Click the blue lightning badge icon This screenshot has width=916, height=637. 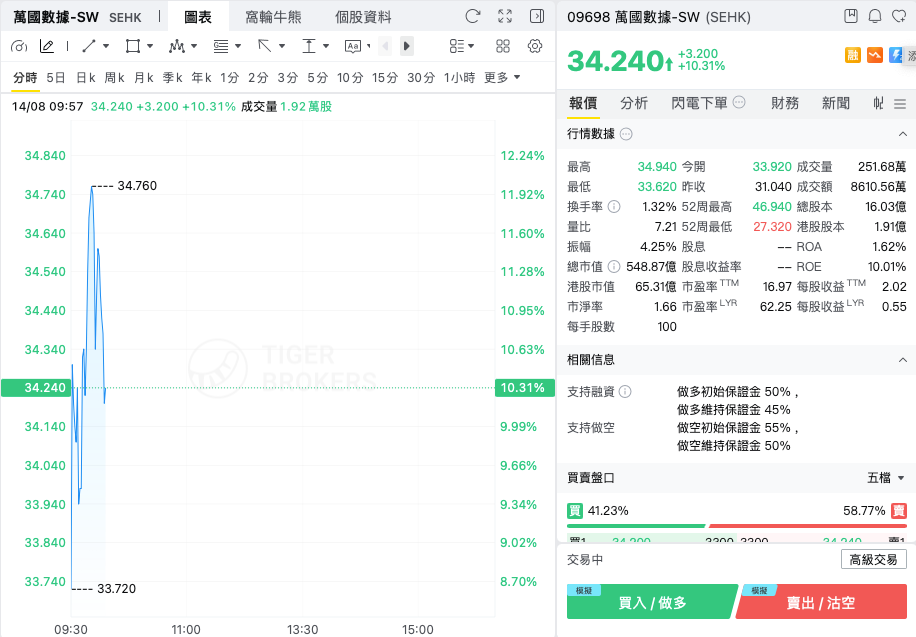coord(895,56)
